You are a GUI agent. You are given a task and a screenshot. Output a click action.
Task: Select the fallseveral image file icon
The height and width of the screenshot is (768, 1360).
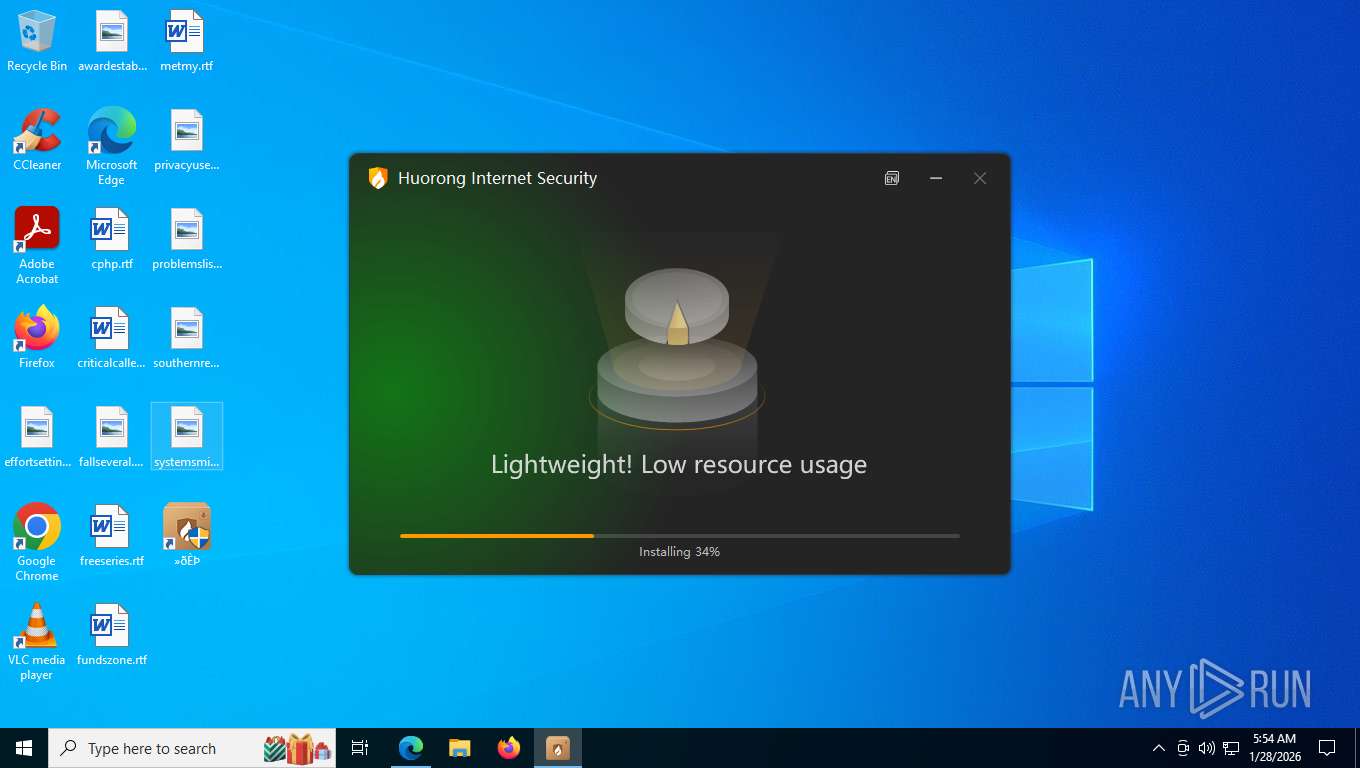[112, 437]
